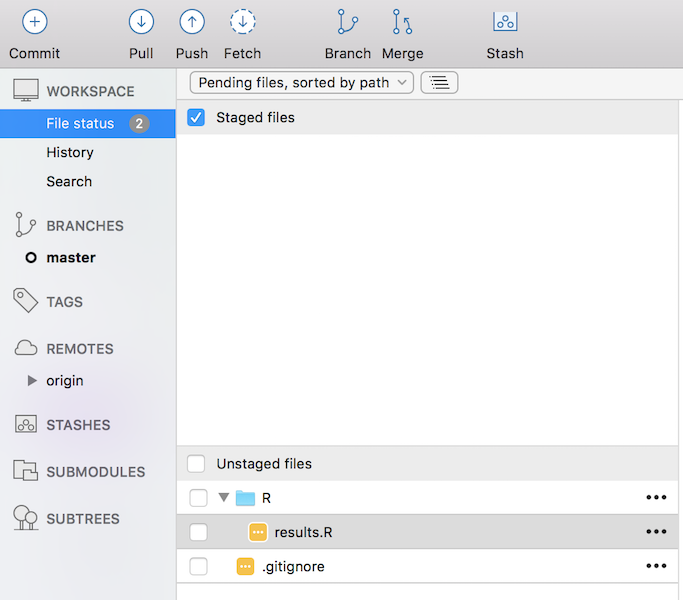Push commits with the Push icon
The image size is (683, 600).
191,21
